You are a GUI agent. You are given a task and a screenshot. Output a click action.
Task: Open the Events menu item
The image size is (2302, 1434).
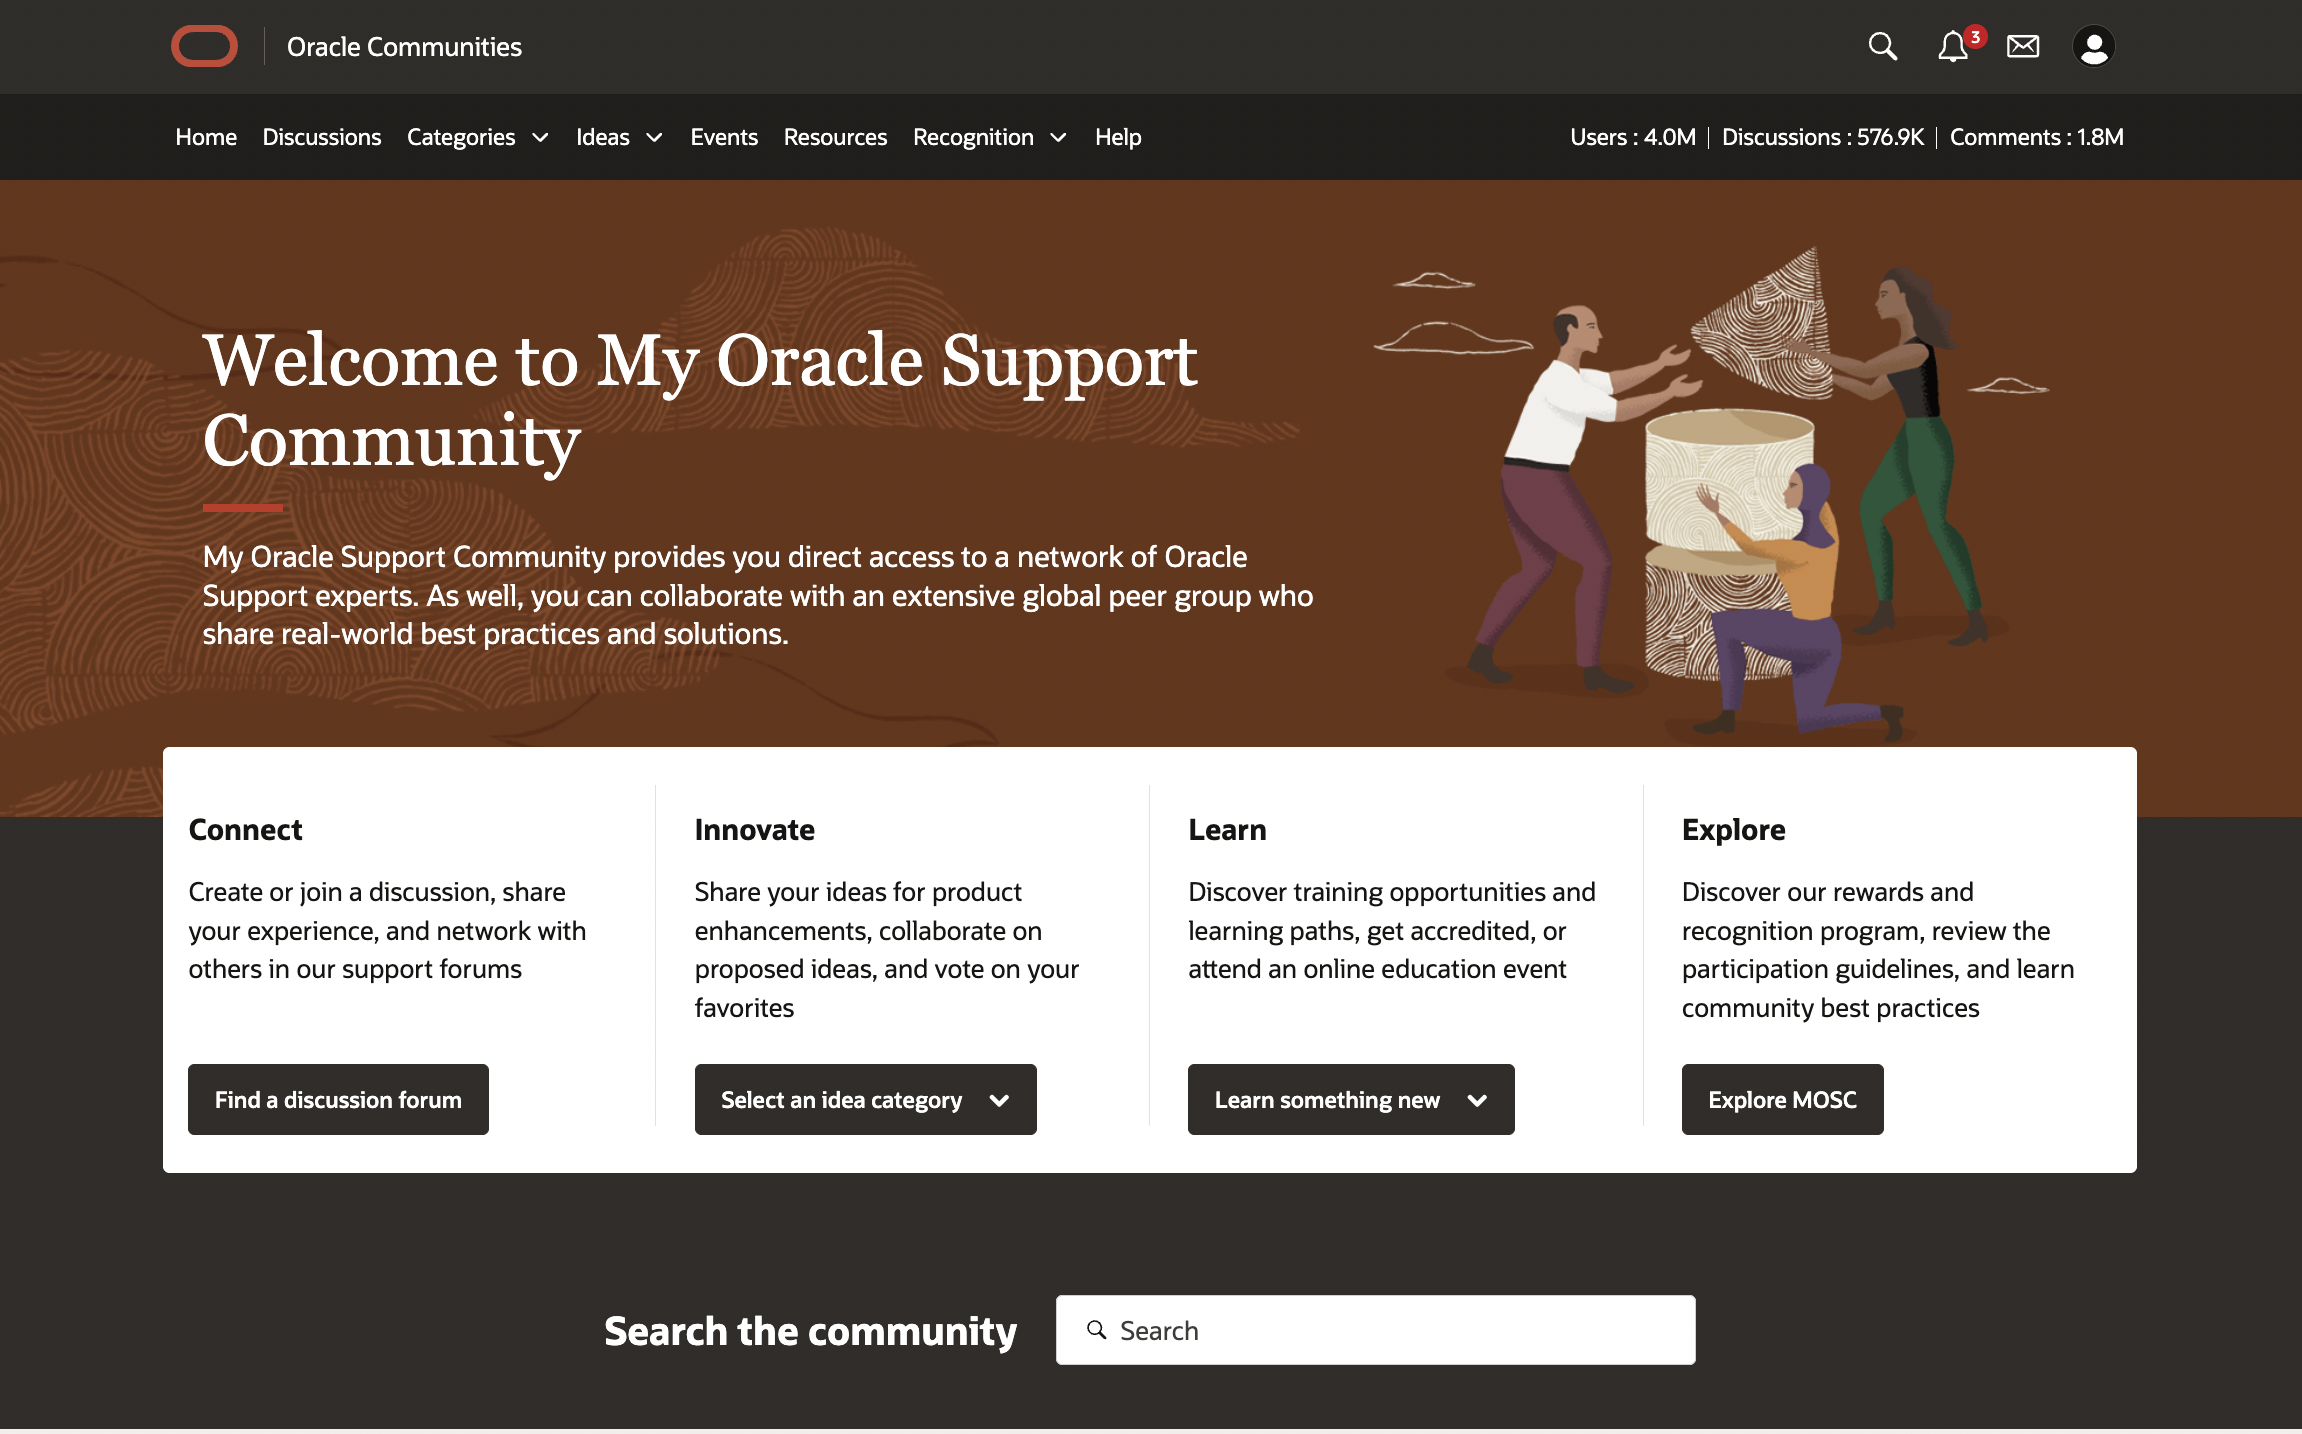coord(723,137)
